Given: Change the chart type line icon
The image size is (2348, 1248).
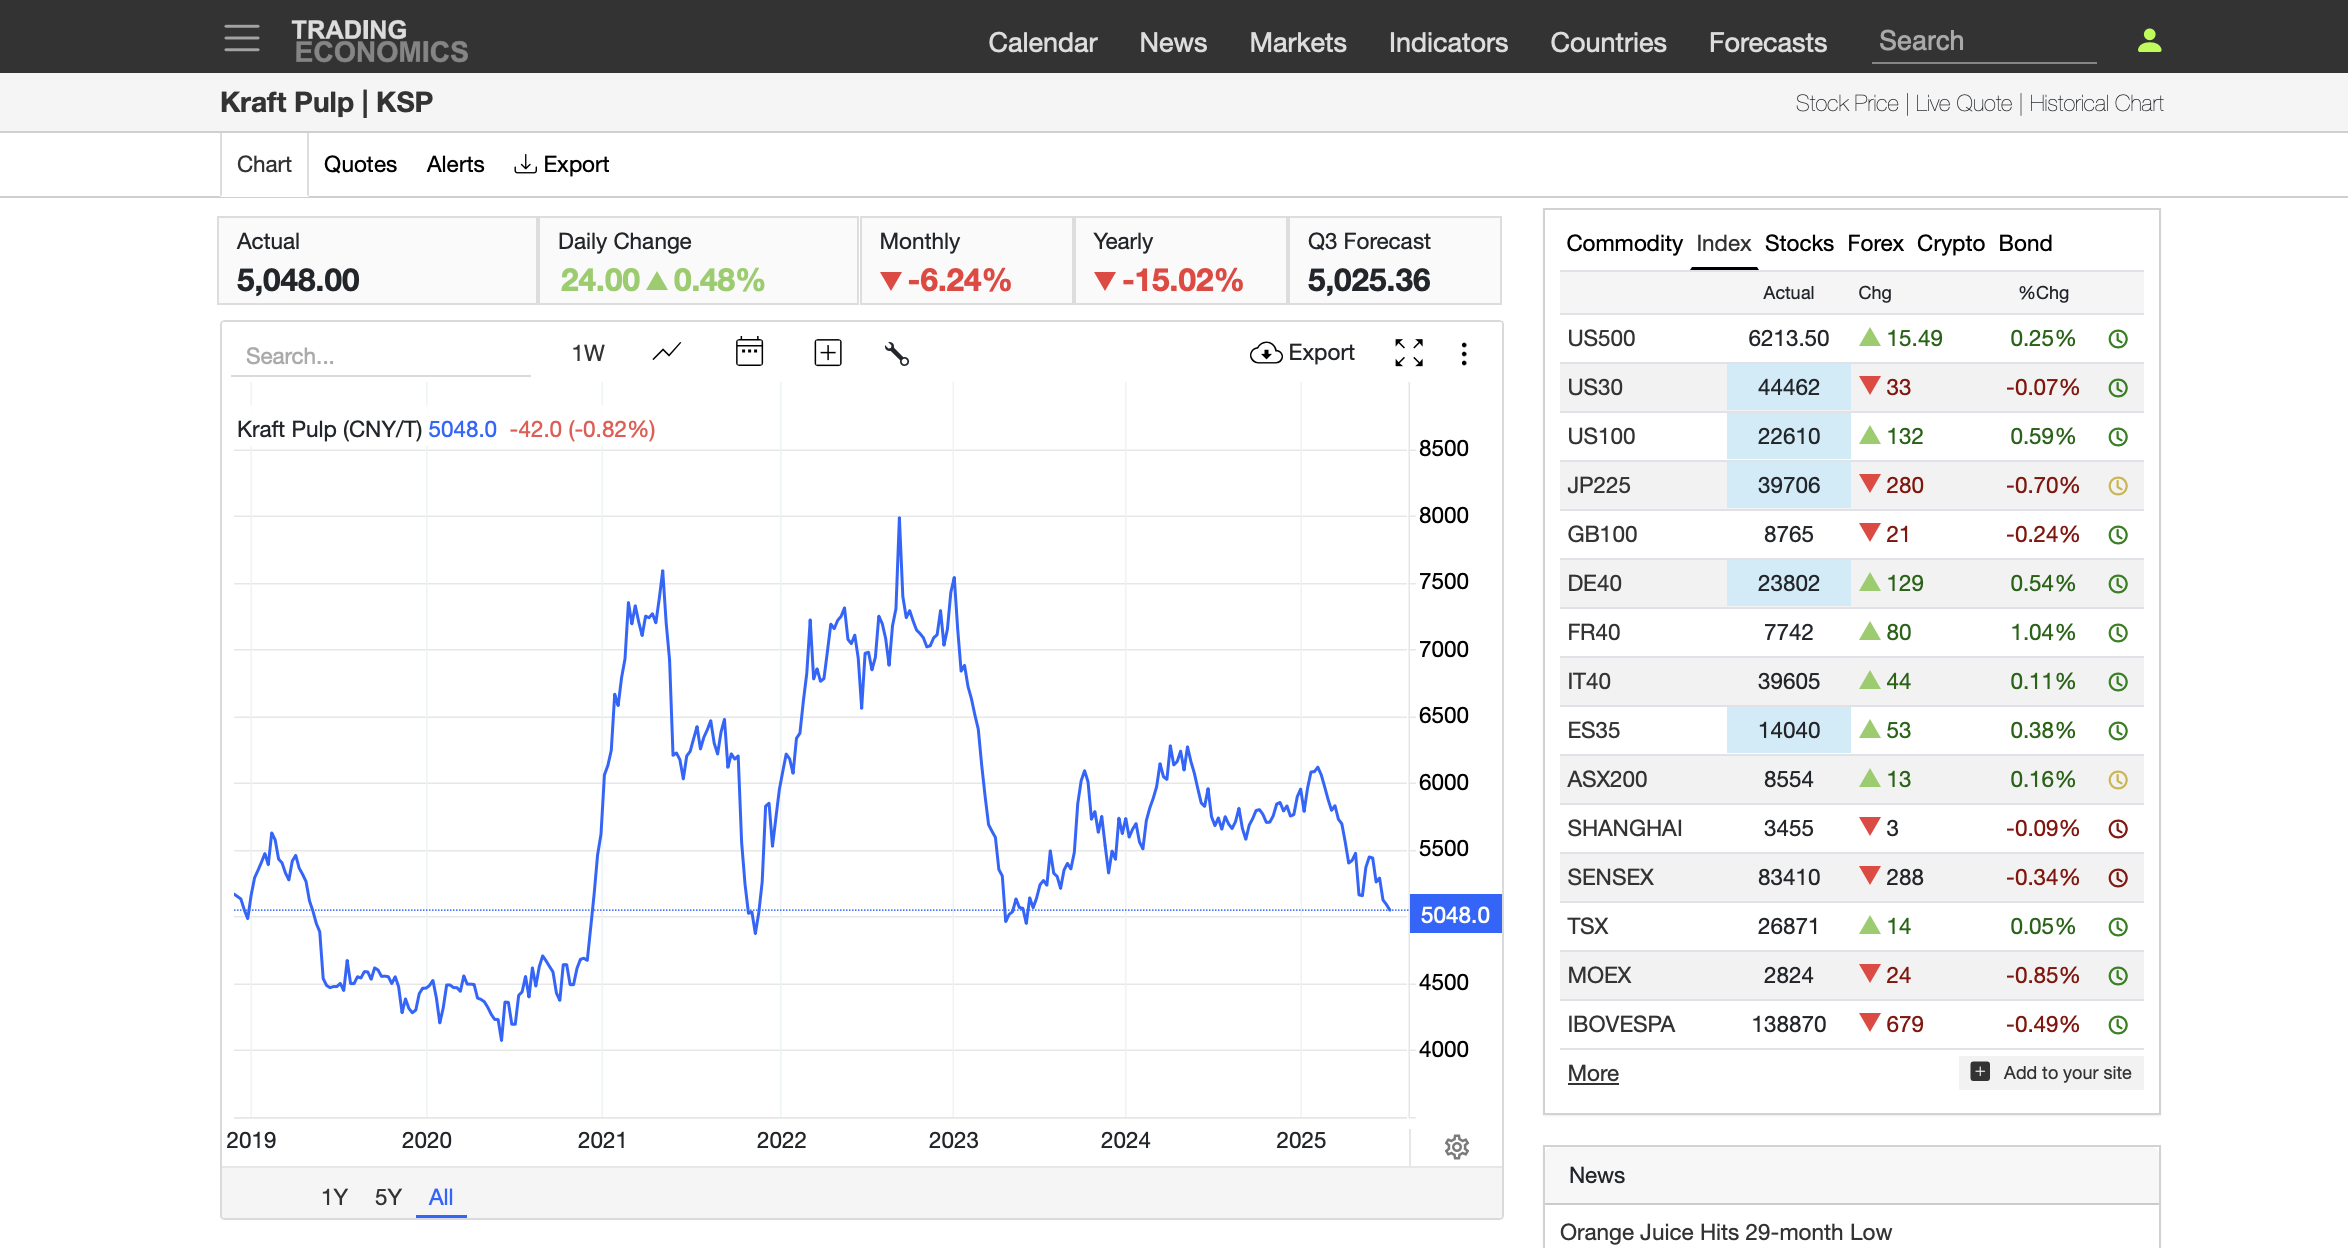Looking at the screenshot, I should (x=667, y=352).
